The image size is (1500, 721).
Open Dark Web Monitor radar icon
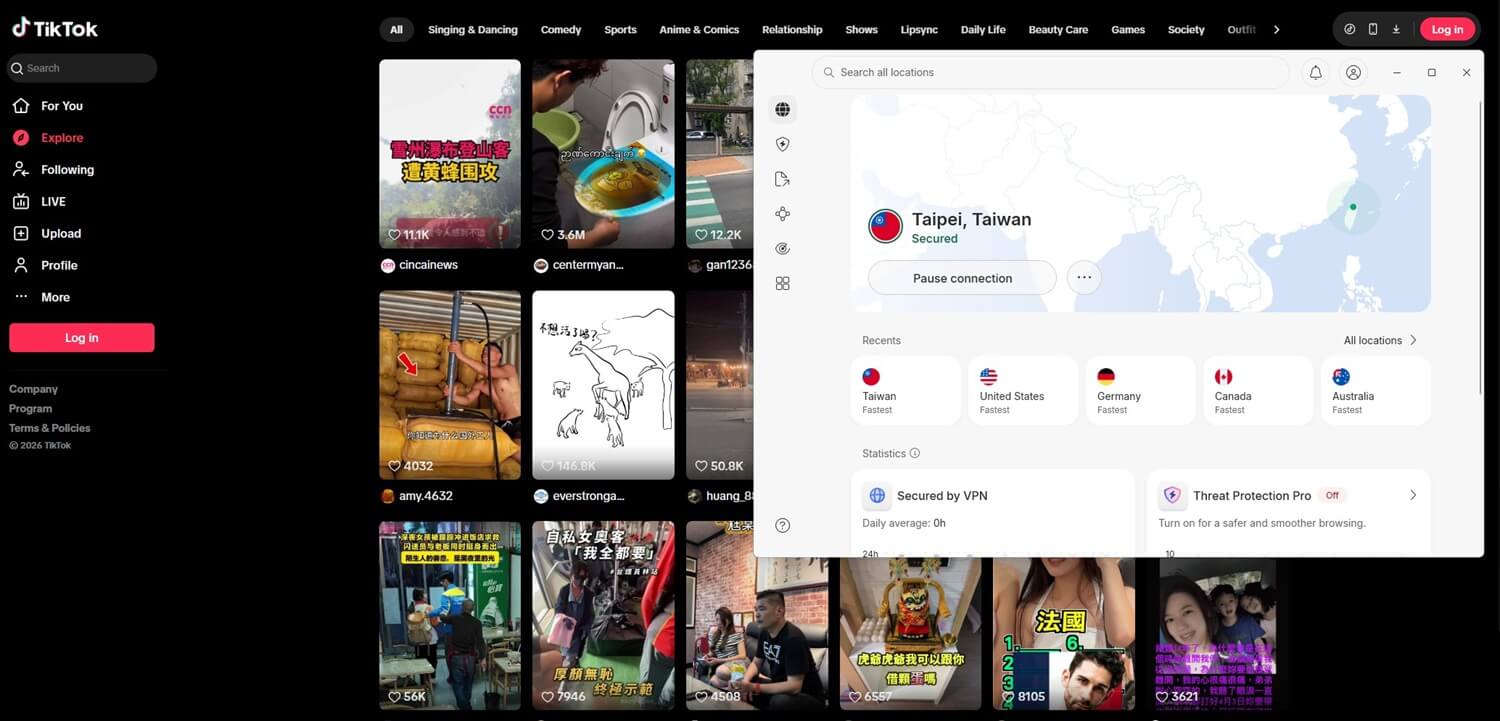tap(782, 249)
